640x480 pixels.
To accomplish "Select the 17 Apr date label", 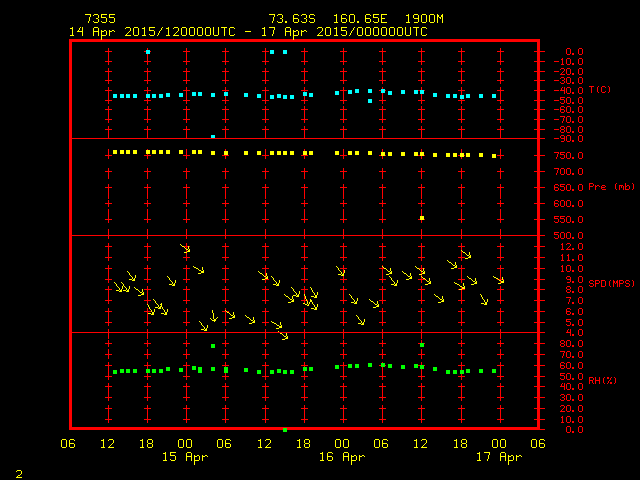I will [x=498, y=457].
